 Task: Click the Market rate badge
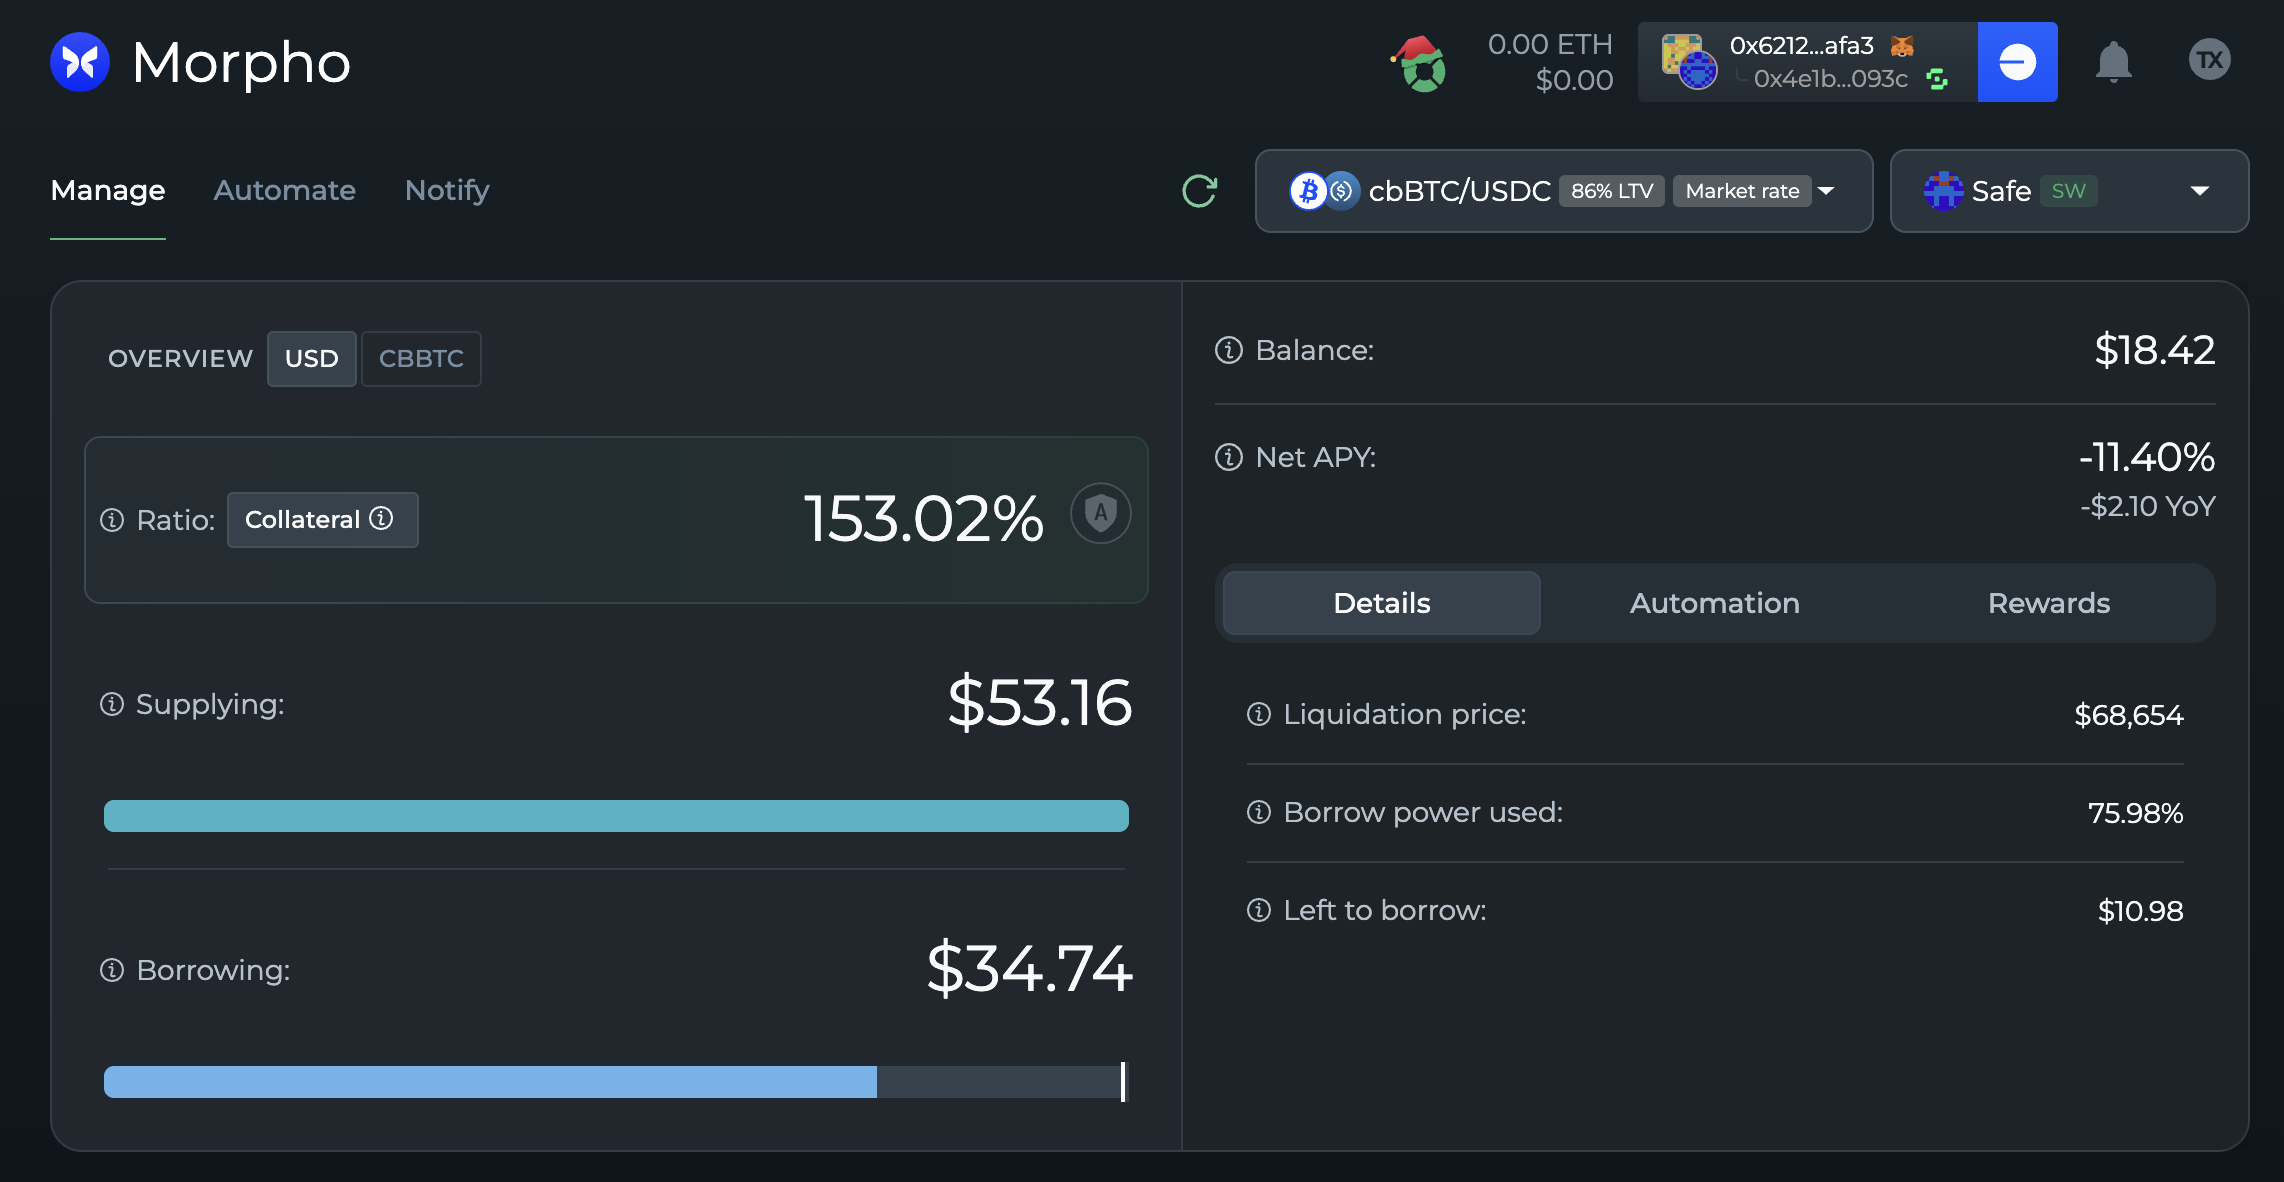1742,191
